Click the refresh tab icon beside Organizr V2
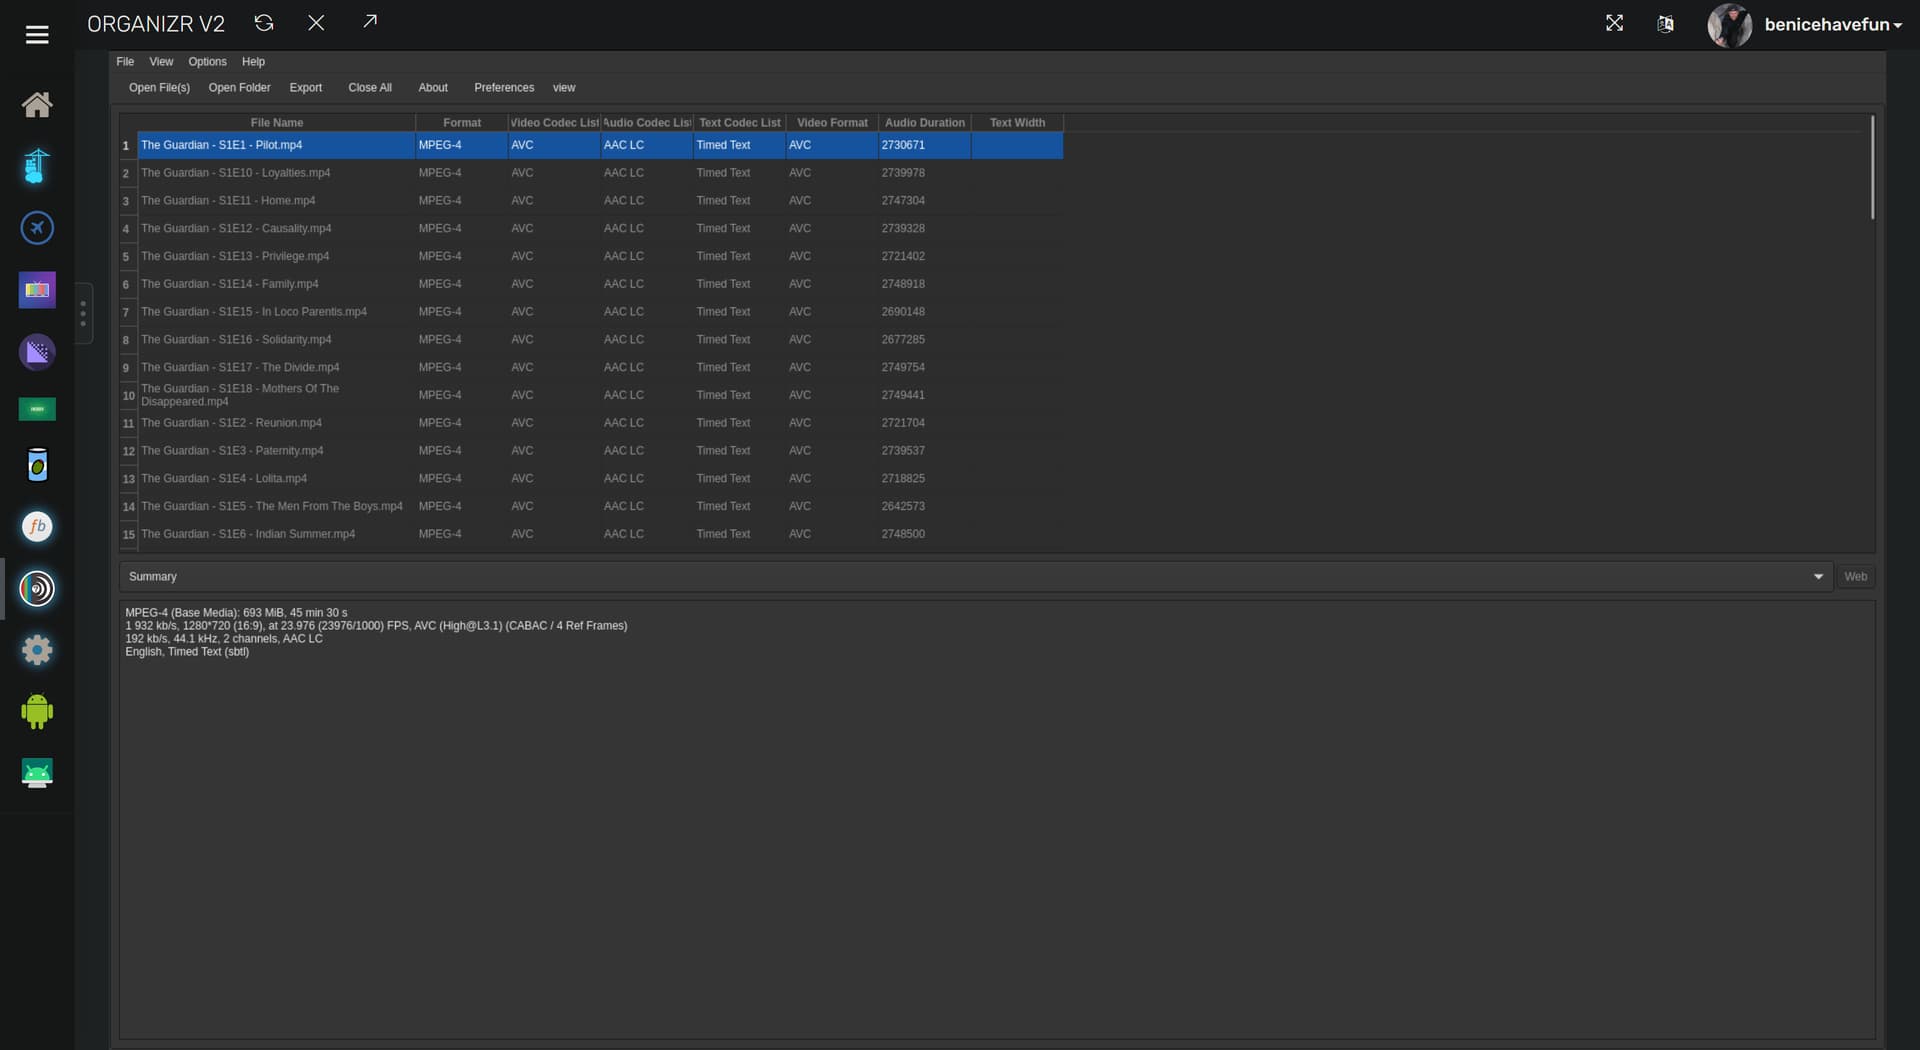1920x1050 pixels. pyautogui.click(x=264, y=23)
